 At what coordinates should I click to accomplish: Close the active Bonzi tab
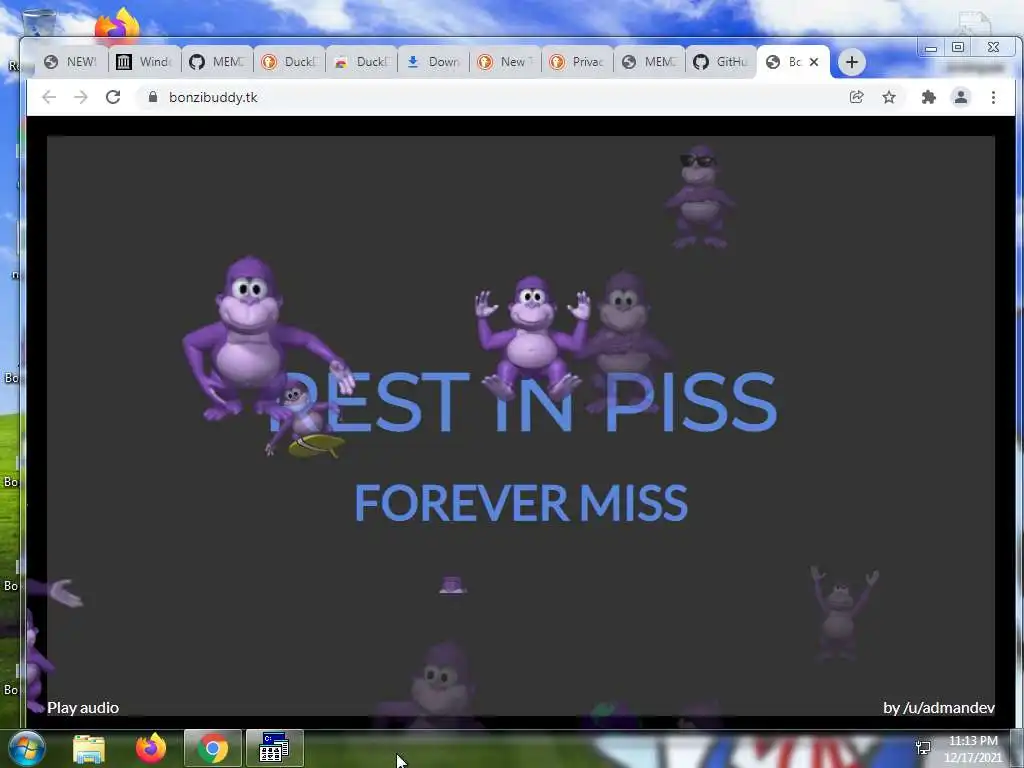tap(814, 62)
